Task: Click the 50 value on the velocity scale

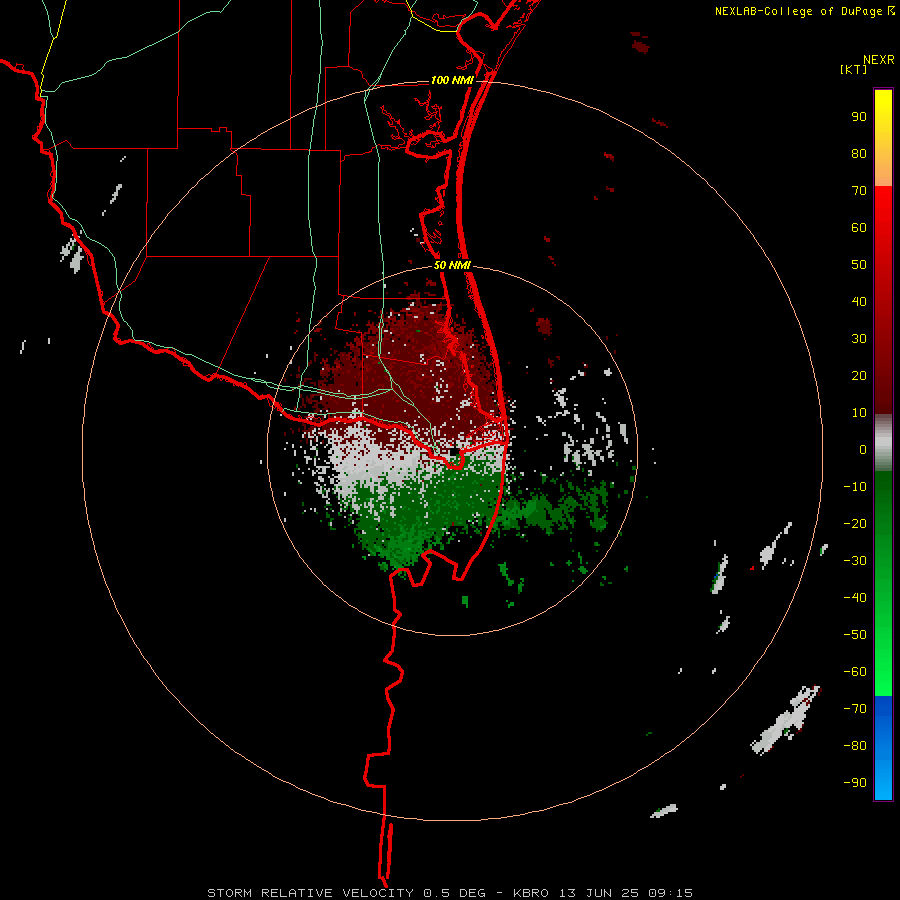Action: pyautogui.click(x=859, y=265)
